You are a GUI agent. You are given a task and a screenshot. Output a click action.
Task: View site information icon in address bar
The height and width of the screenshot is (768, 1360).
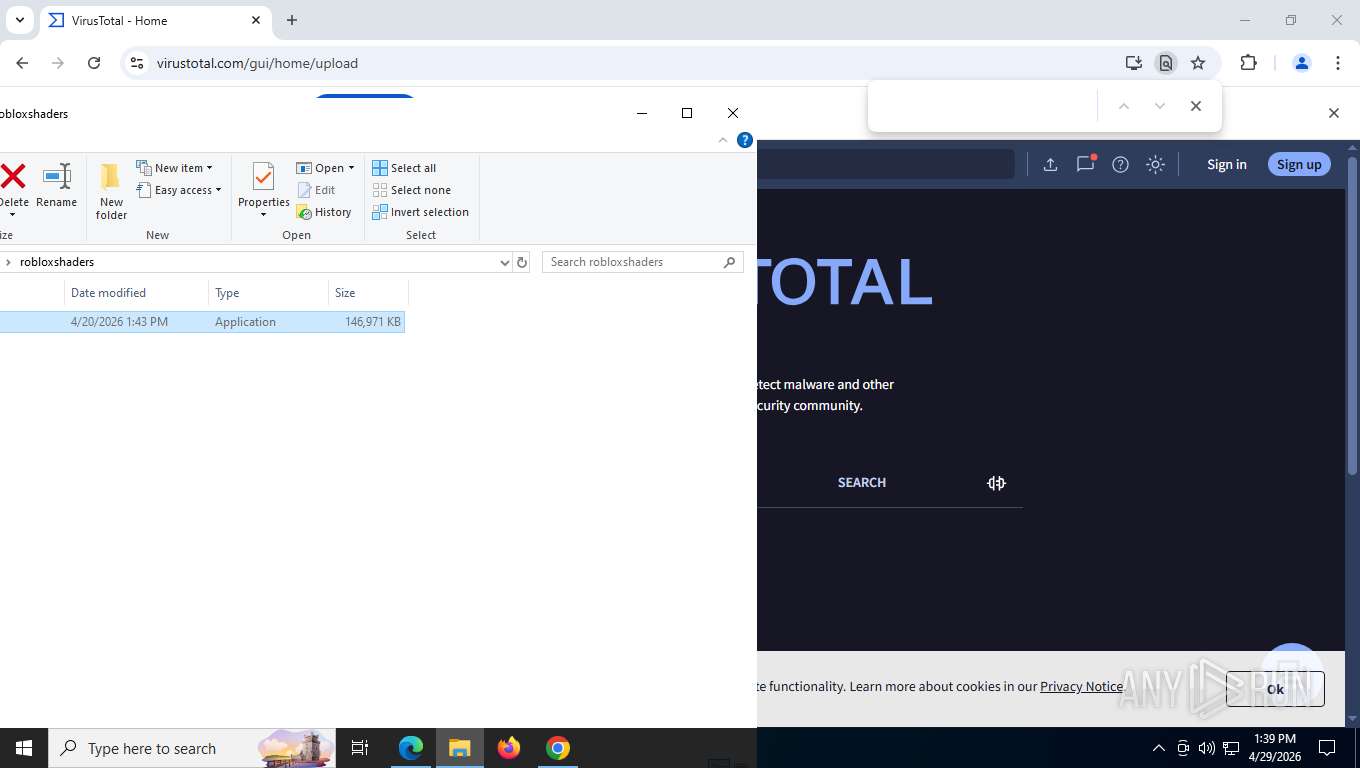pyautogui.click(x=137, y=63)
